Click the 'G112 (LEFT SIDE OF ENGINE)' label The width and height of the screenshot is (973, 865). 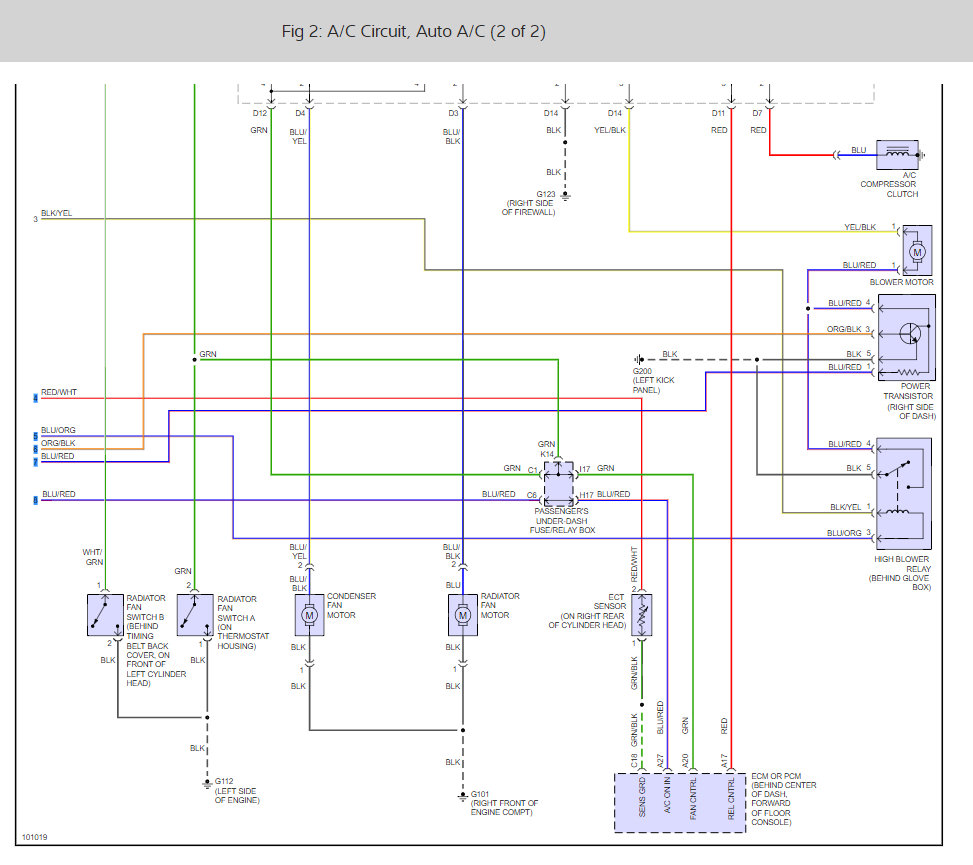click(237, 791)
